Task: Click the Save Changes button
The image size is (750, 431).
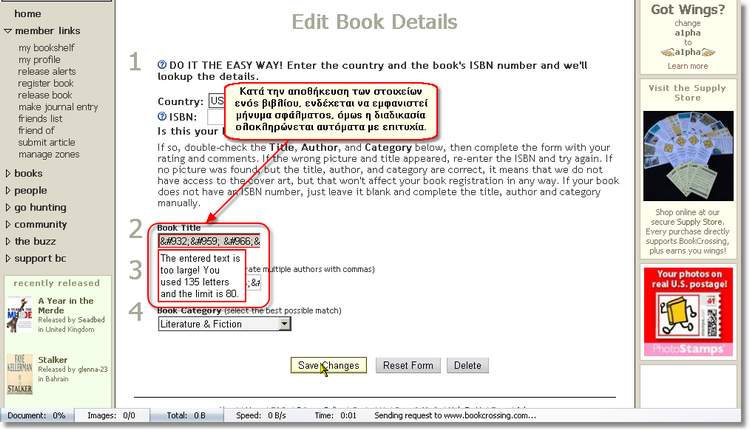Action: coord(329,365)
